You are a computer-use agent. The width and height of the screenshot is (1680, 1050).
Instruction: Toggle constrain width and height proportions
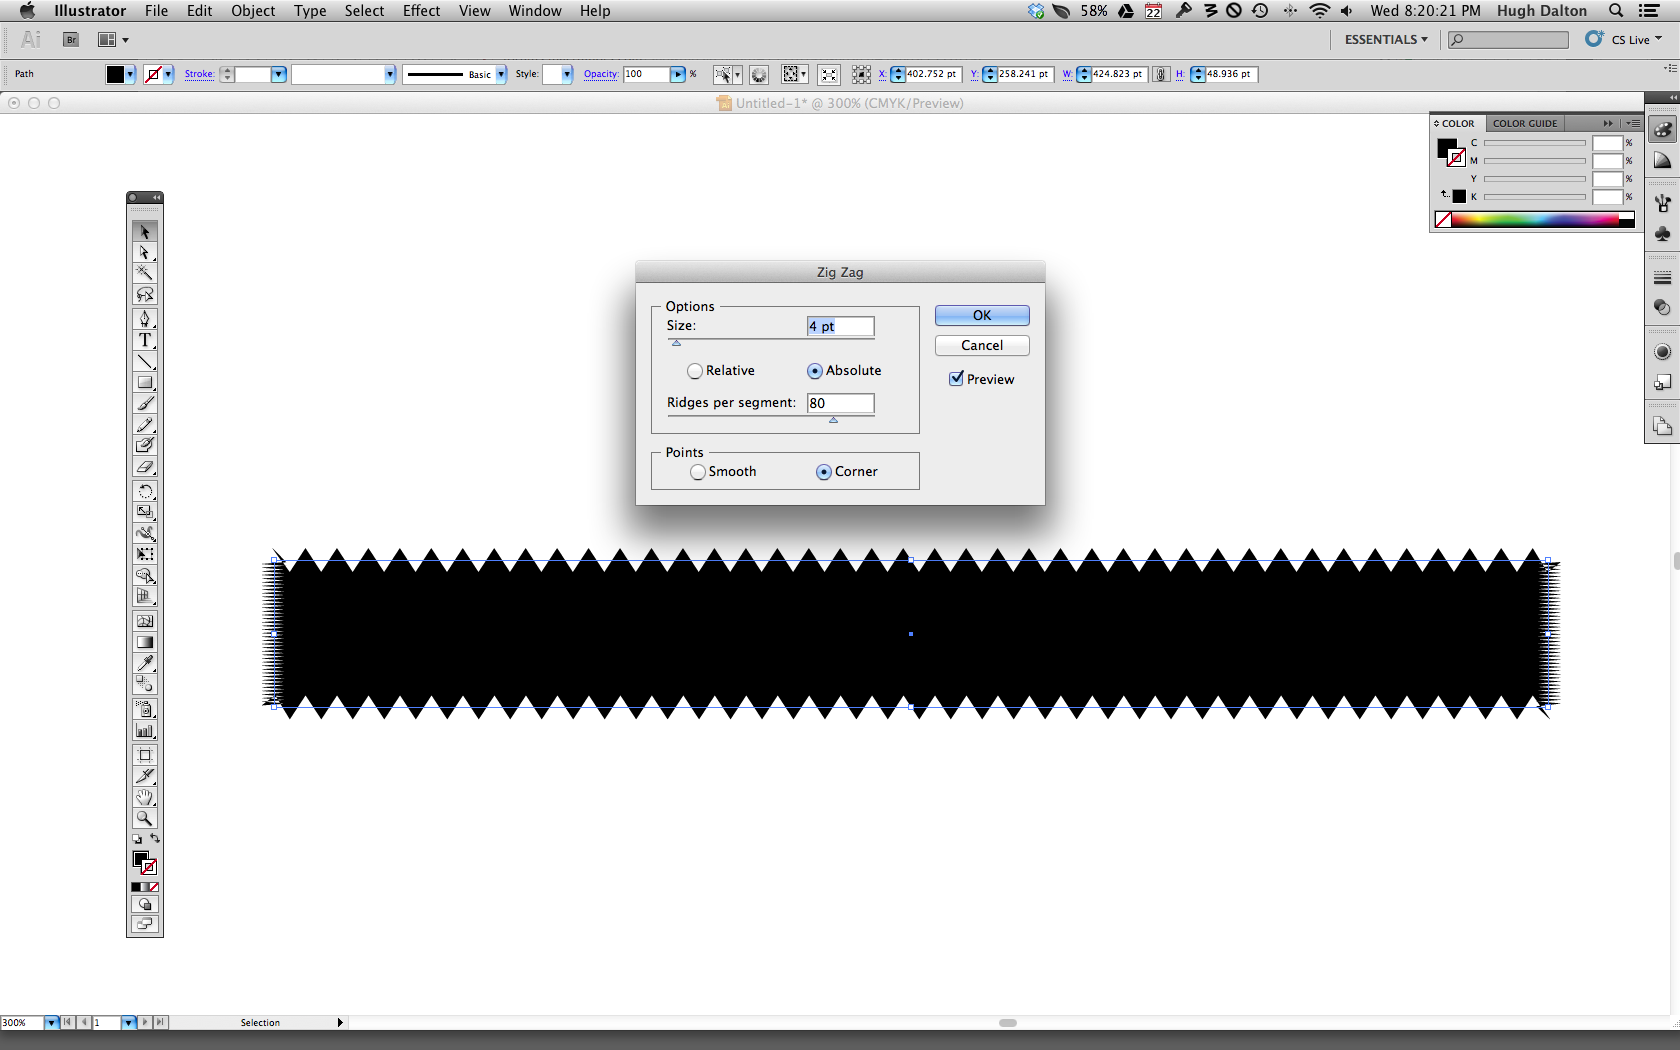1161,74
